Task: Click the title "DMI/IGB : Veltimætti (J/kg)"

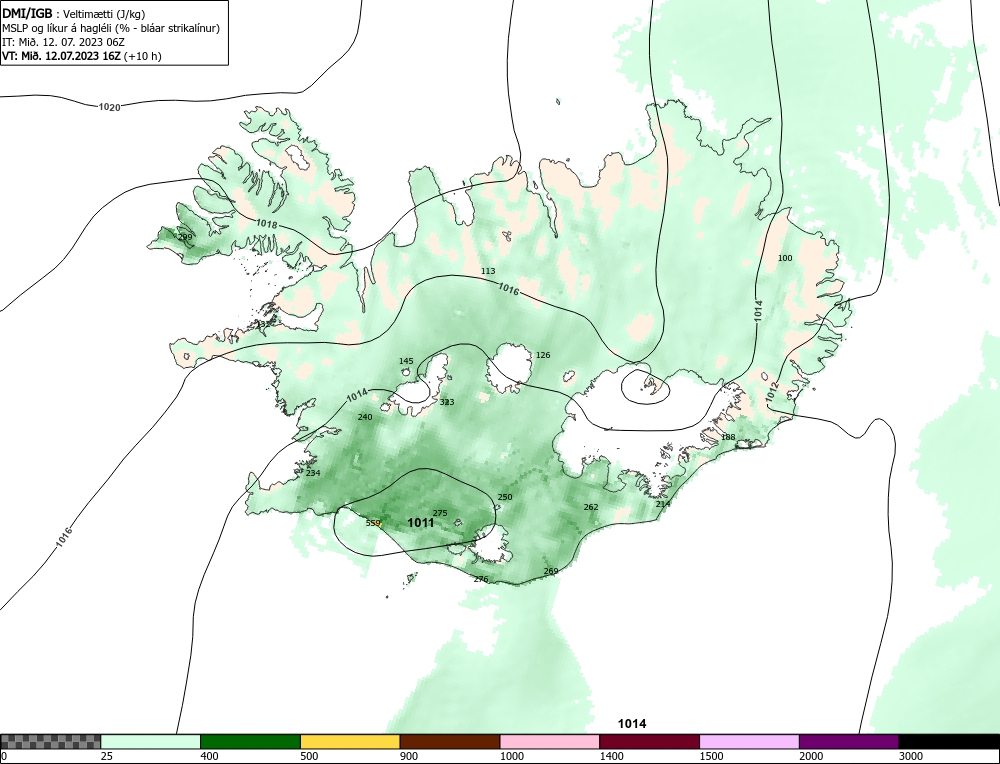Action: click(x=73, y=13)
